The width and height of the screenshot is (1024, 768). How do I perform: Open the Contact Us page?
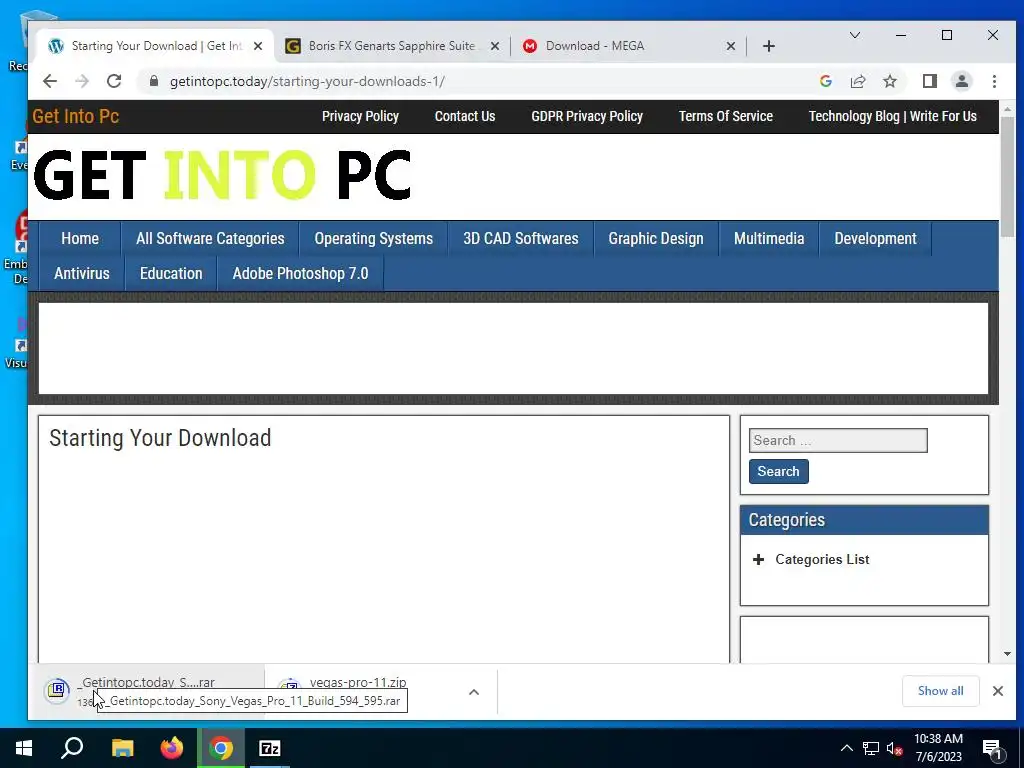pyautogui.click(x=465, y=116)
